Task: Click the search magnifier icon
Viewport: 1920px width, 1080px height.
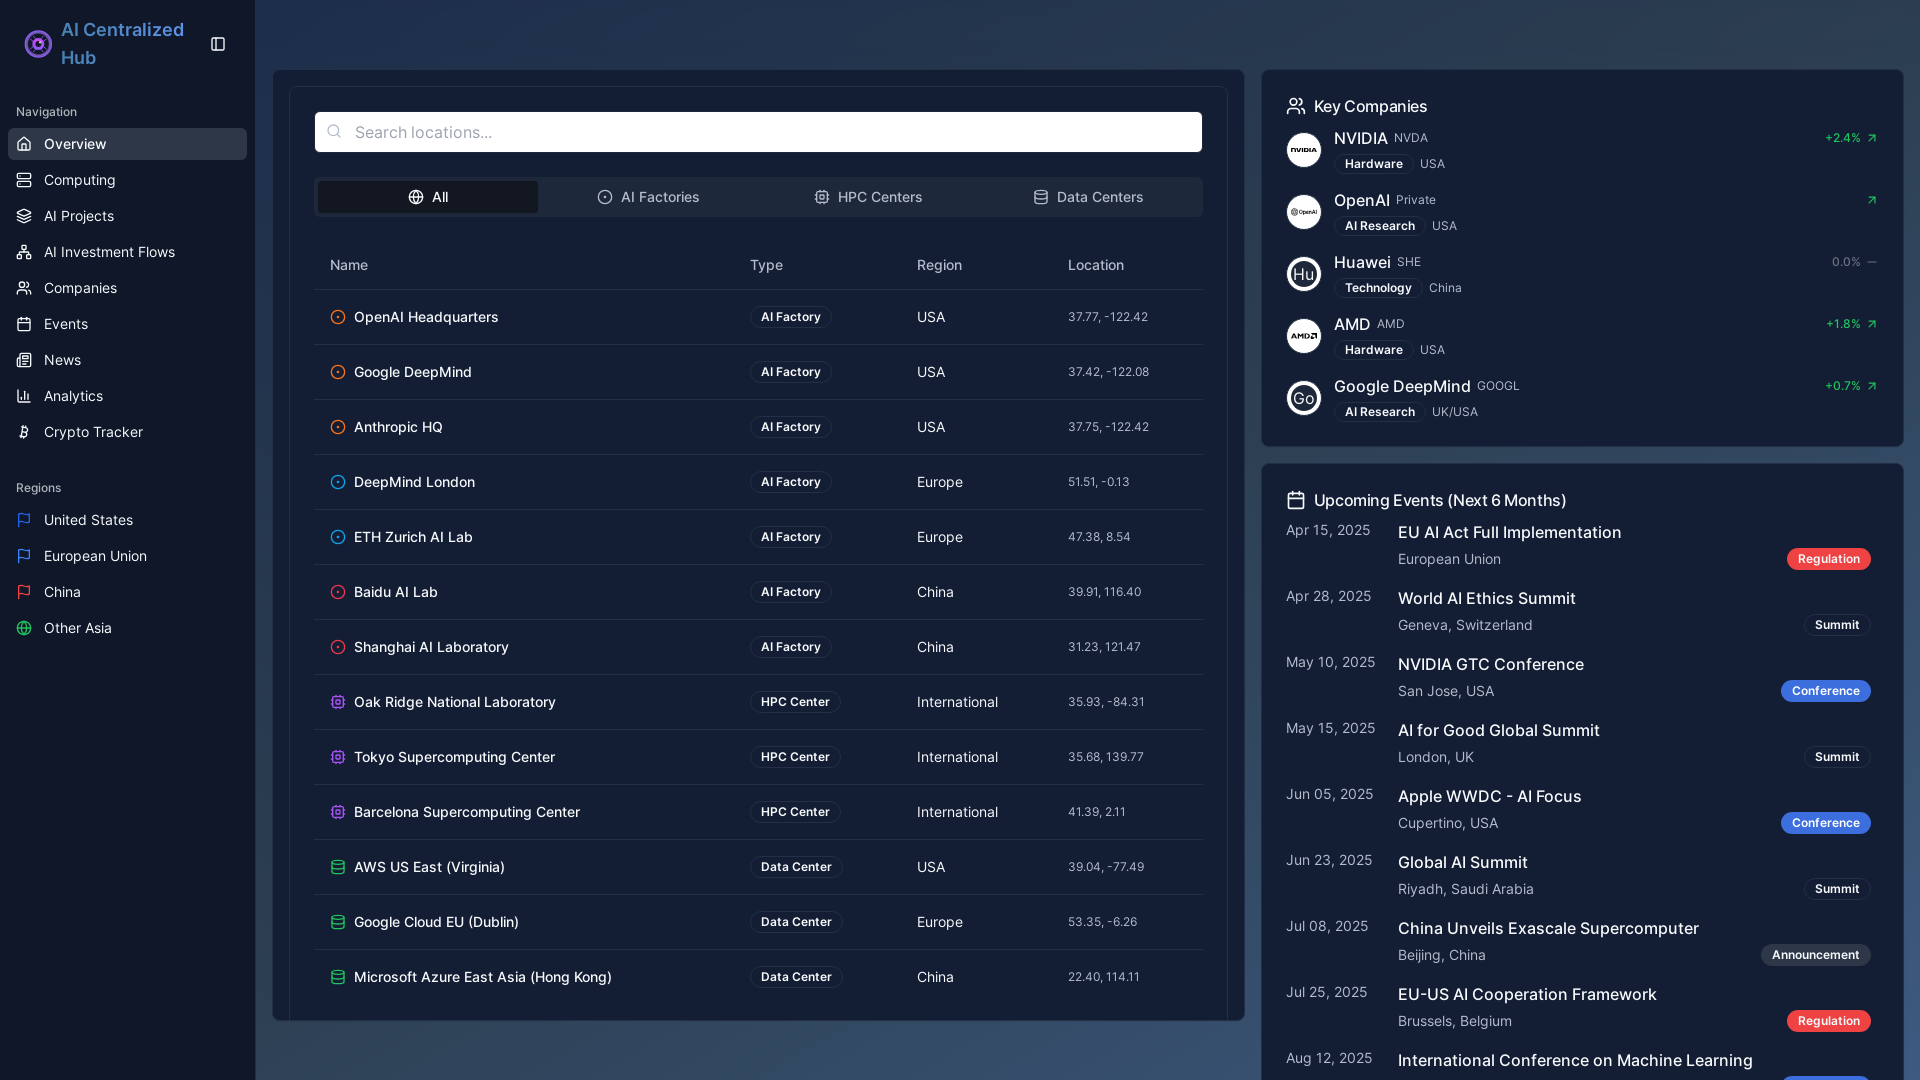Action: [334, 131]
